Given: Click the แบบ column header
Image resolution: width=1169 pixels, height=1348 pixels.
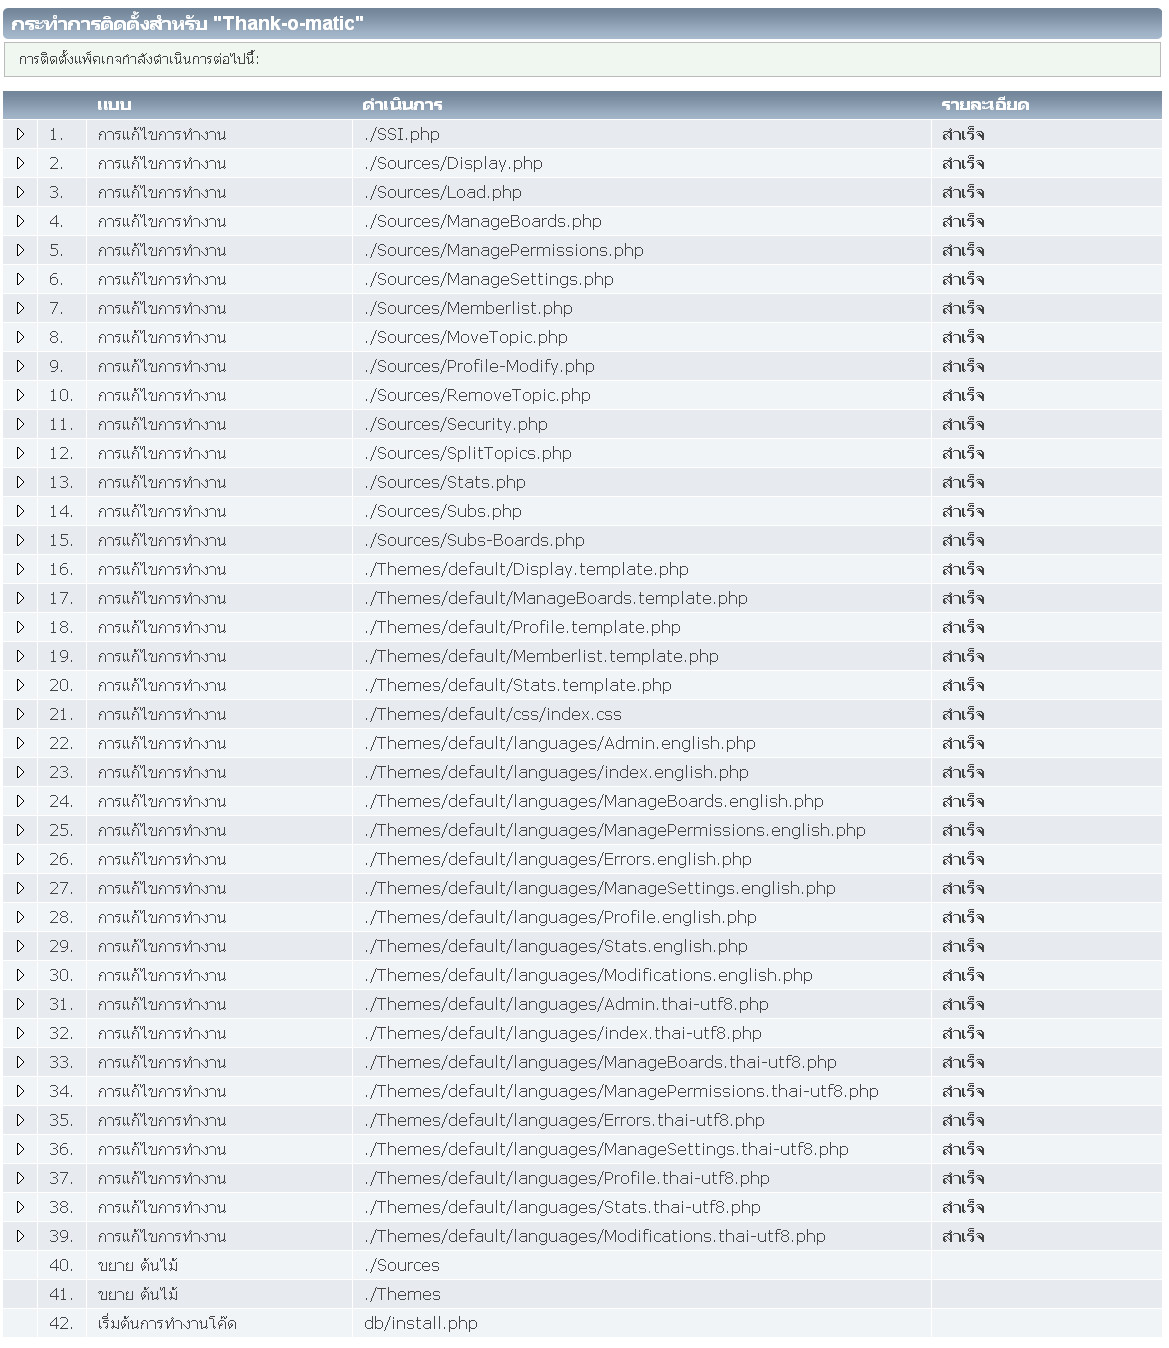Looking at the screenshot, I should tap(114, 104).
